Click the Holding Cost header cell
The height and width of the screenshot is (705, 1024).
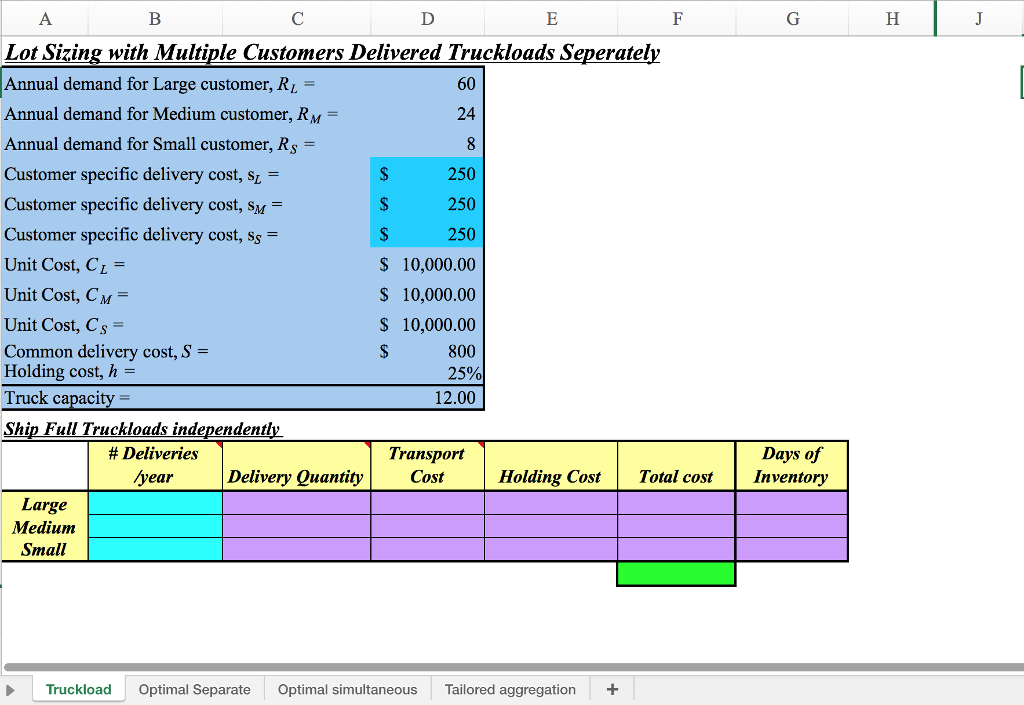(x=551, y=465)
